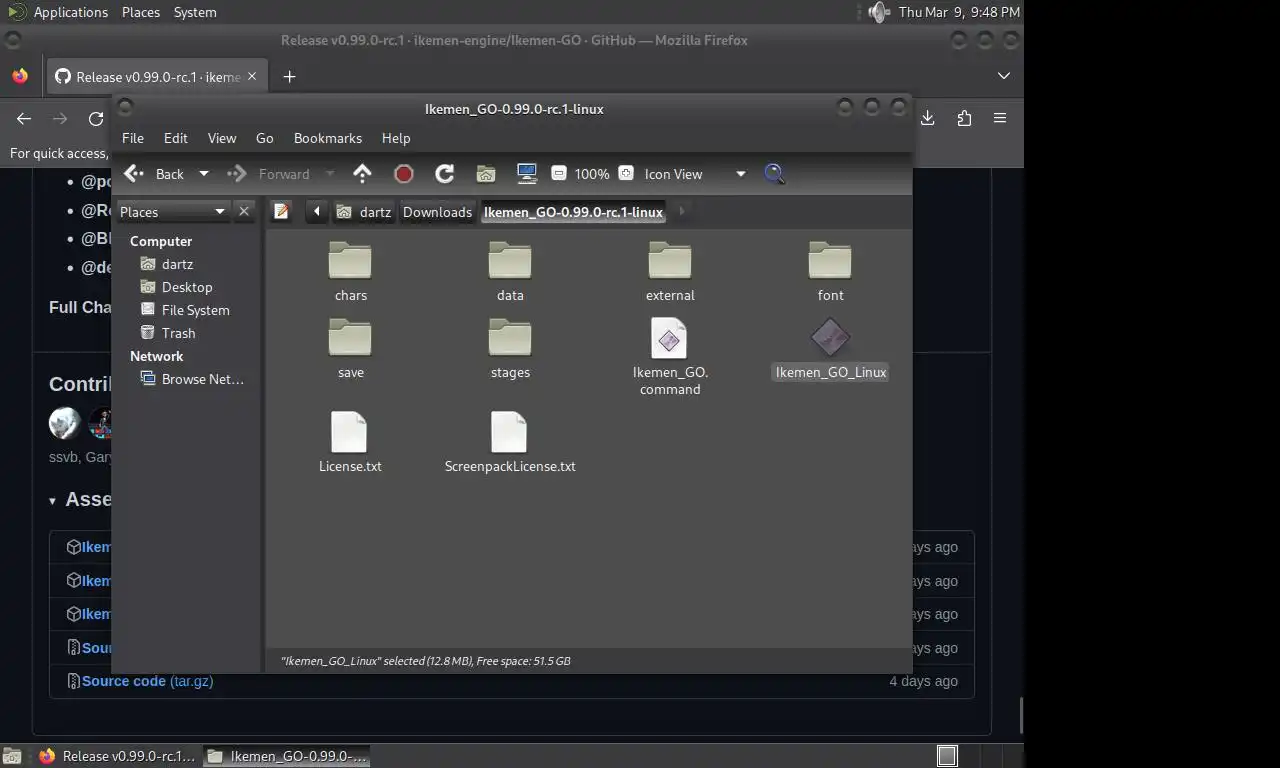Close the Firefox Release tab
The height and width of the screenshot is (768, 1280).
252,76
